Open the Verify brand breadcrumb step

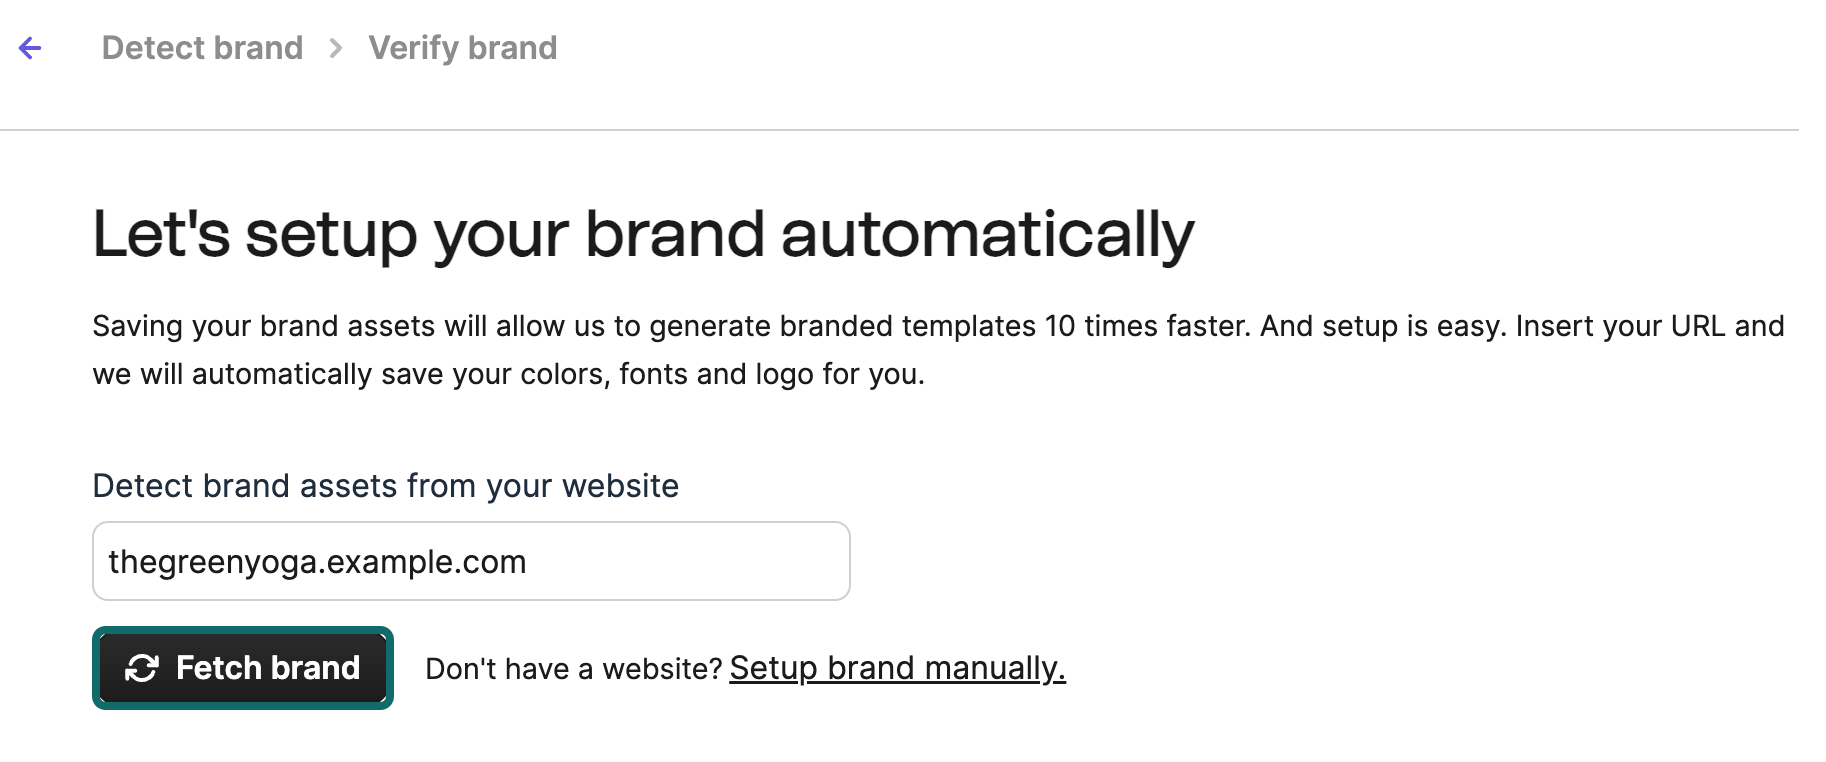pyautogui.click(x=462, y=47)
